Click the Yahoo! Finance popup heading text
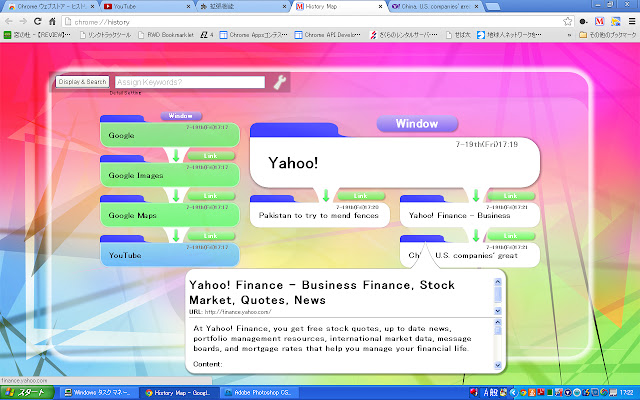 click(322, 292)
